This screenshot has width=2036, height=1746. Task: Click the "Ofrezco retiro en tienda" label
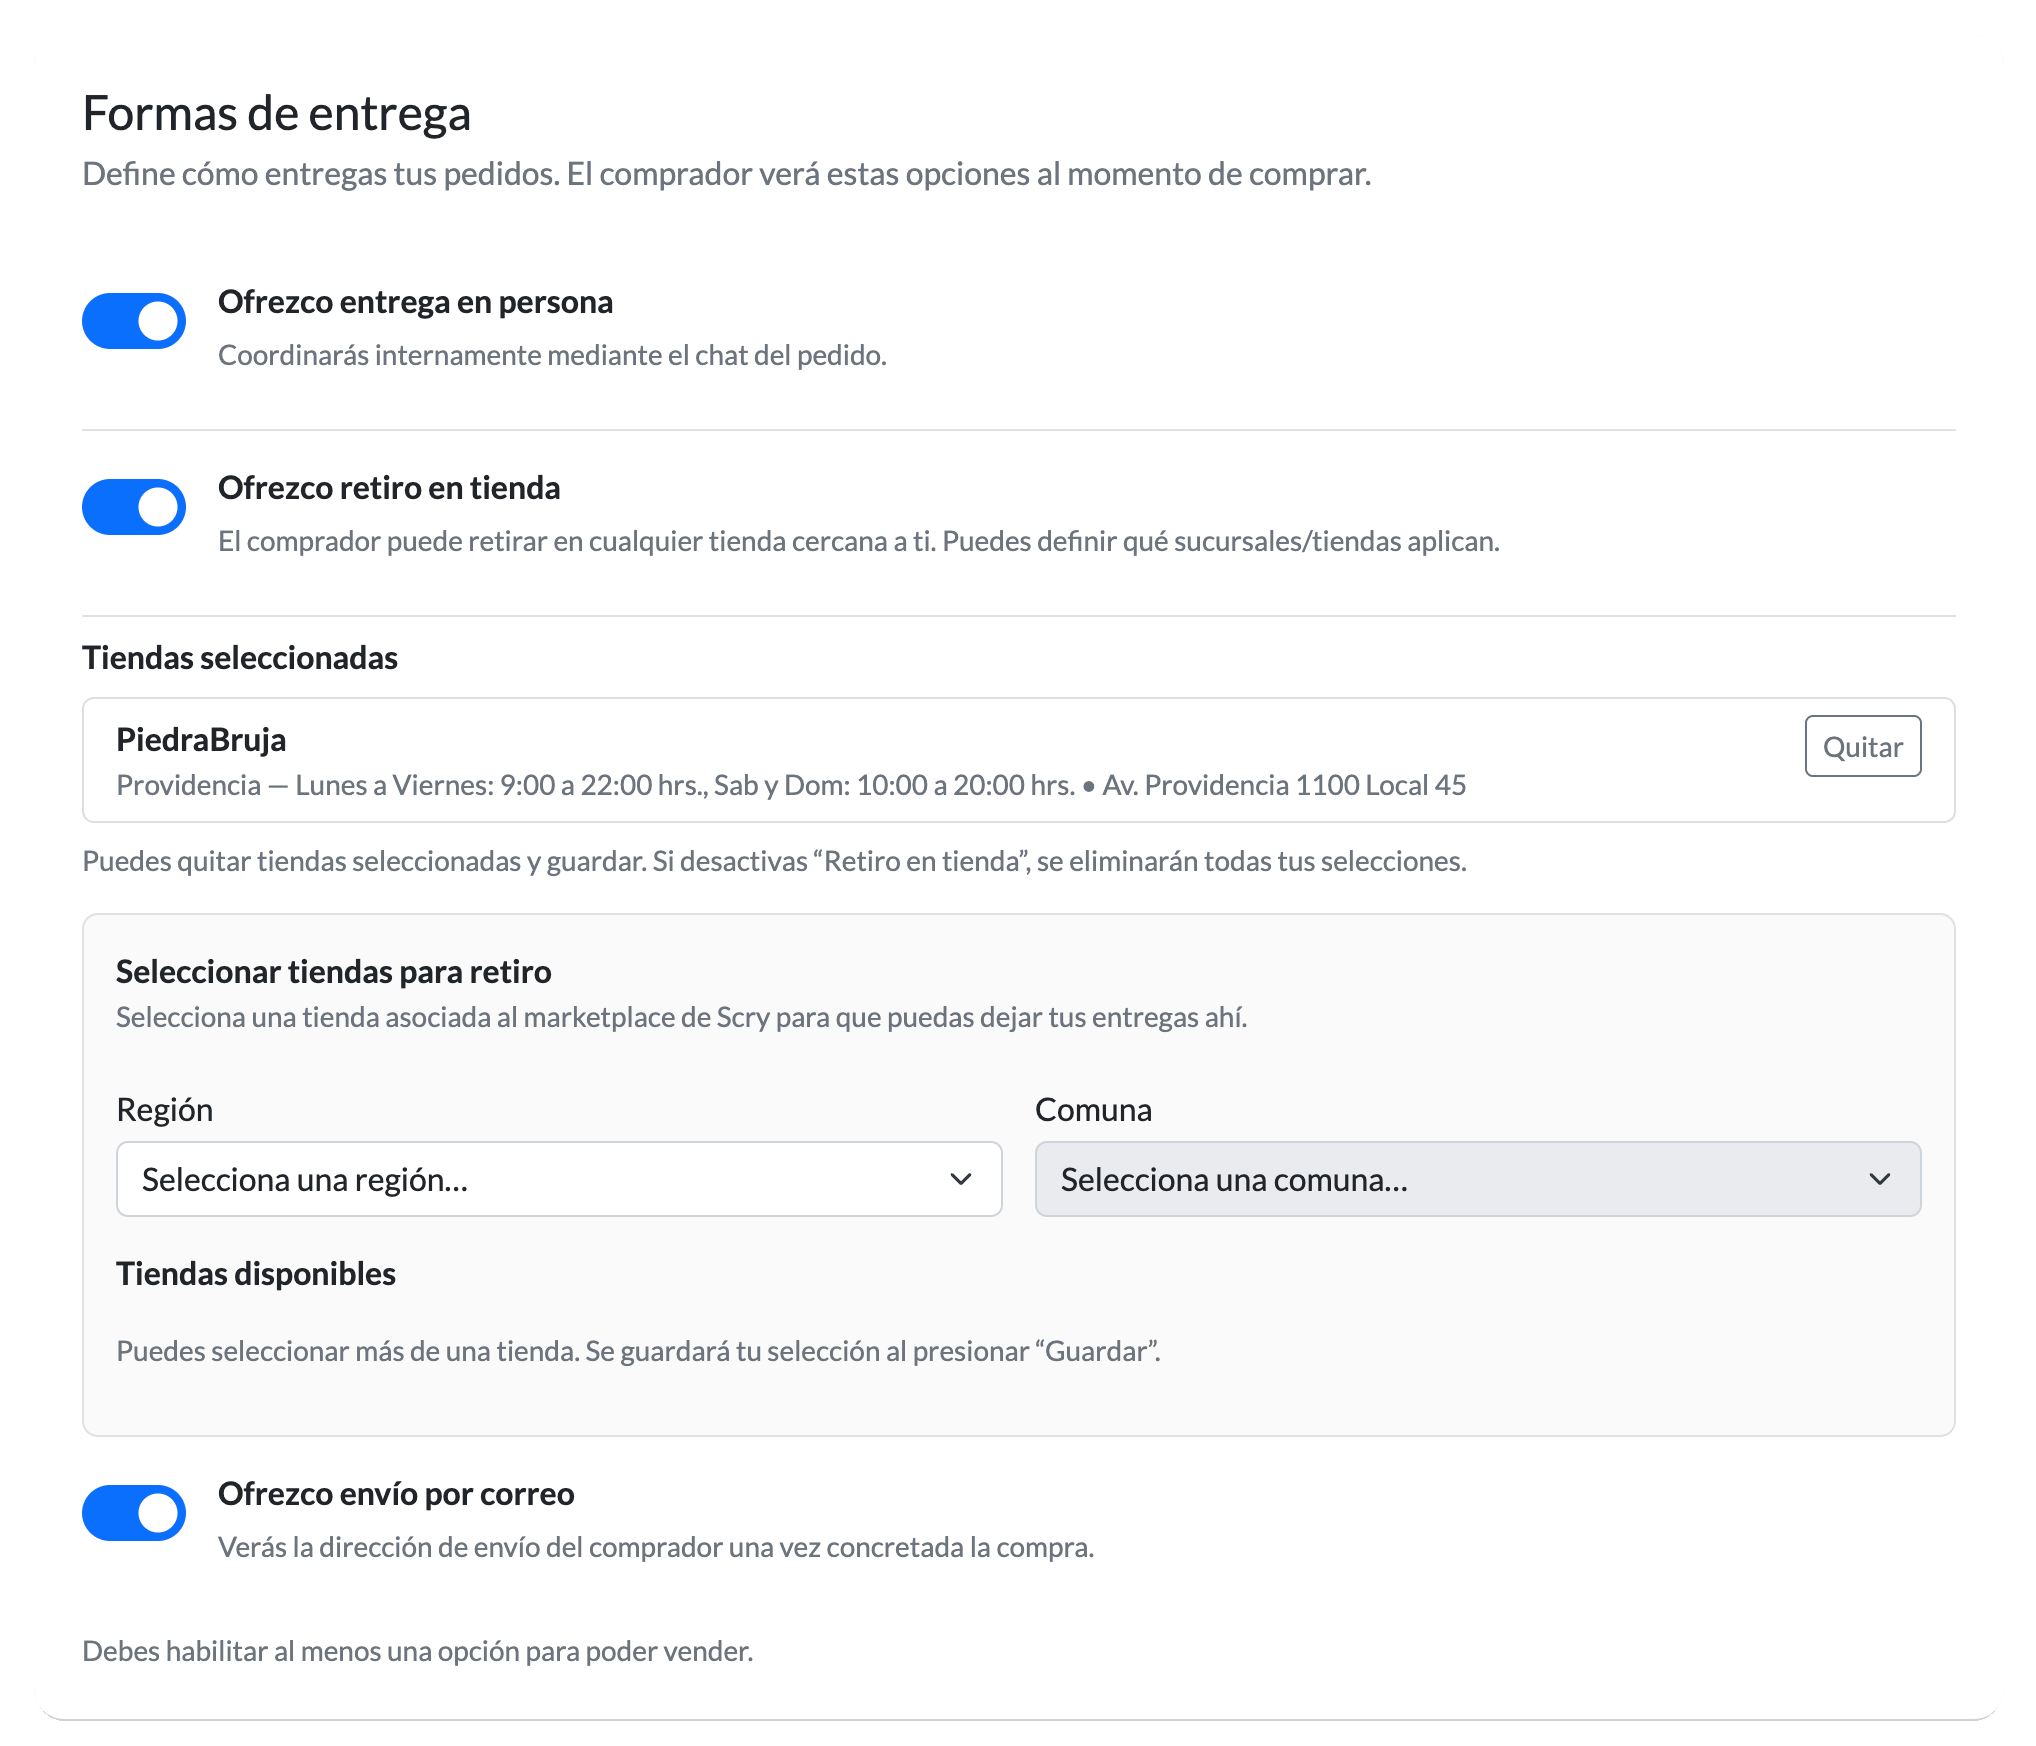tap(389, 488)
